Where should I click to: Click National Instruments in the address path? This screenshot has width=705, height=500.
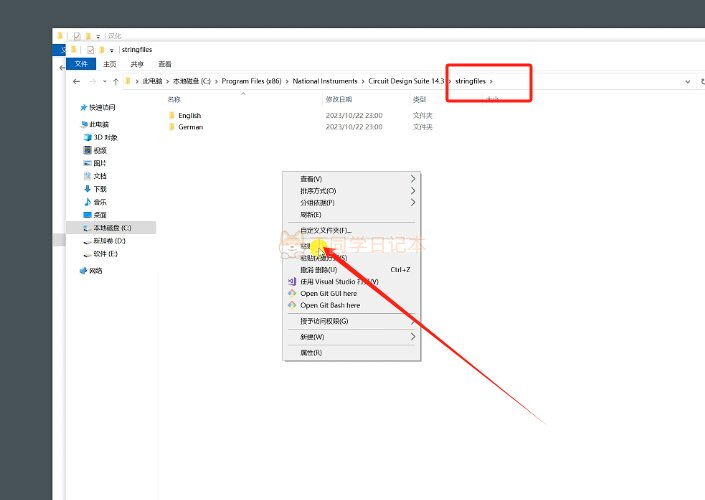(324, 81)
